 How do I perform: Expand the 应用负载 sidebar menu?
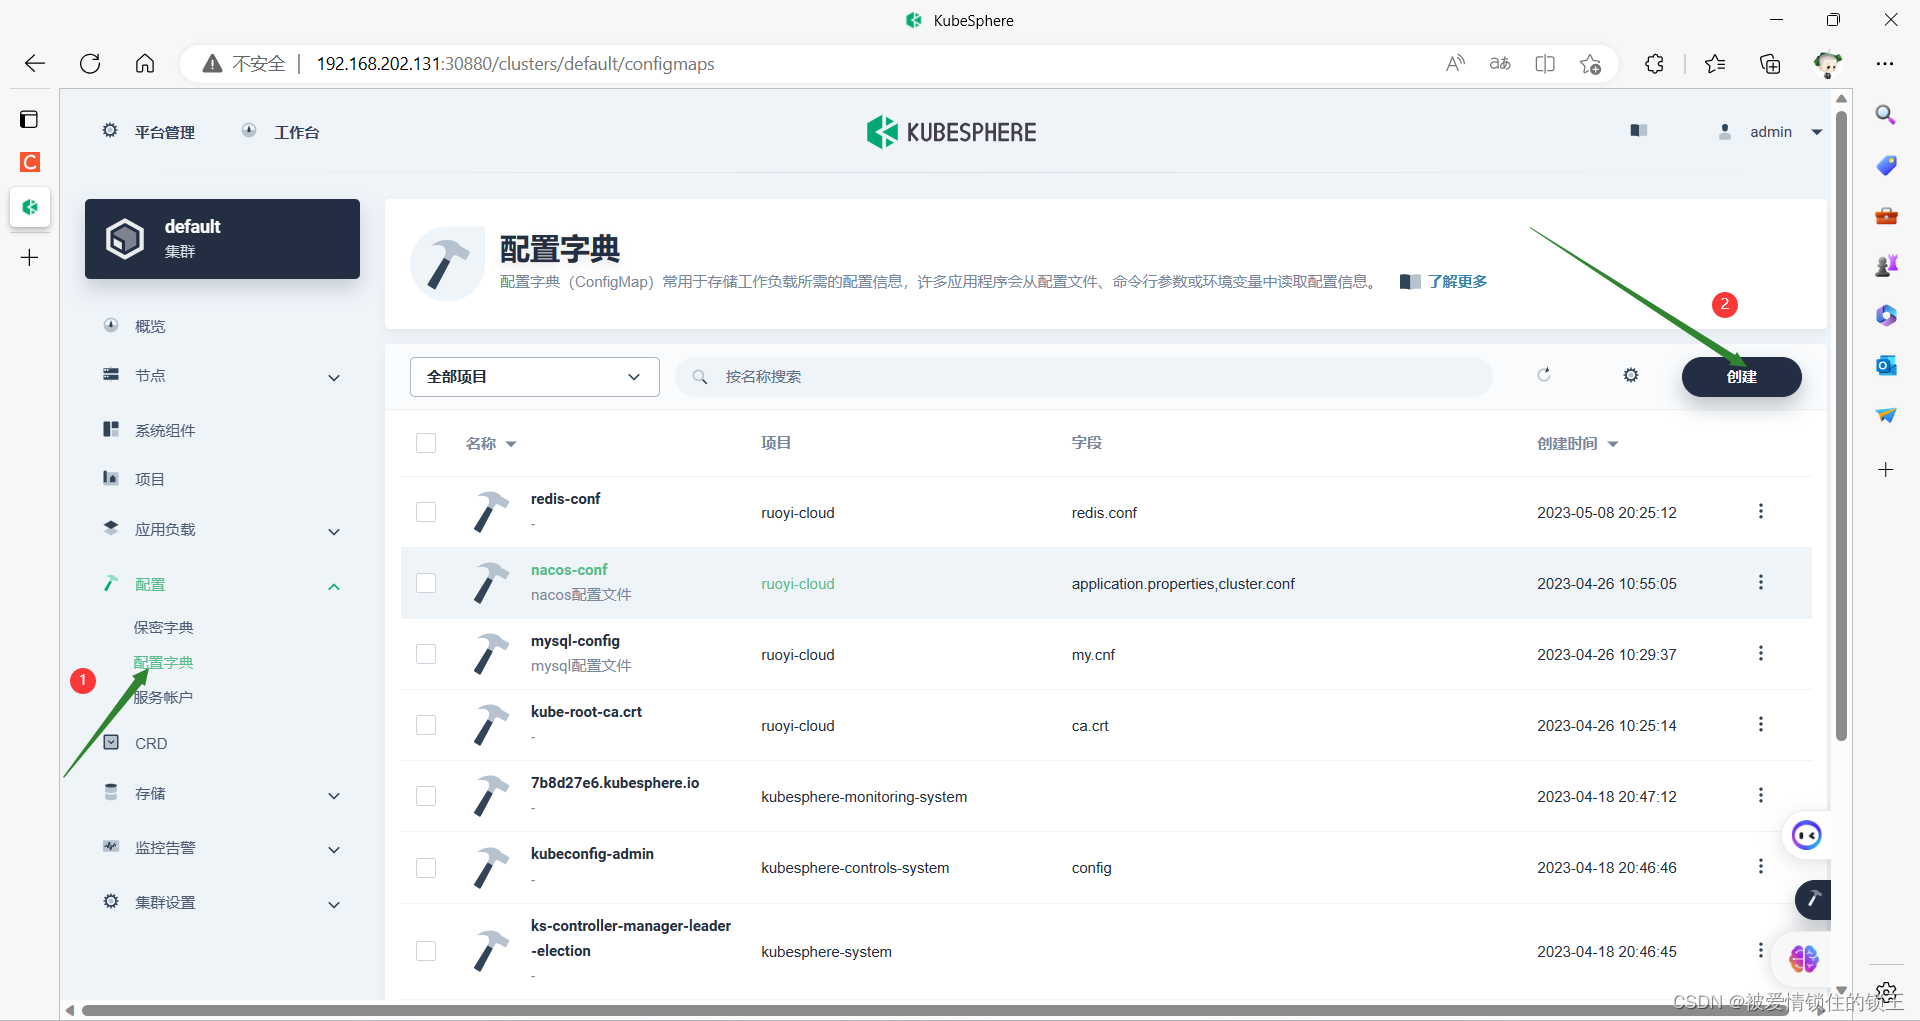[334, 531]
